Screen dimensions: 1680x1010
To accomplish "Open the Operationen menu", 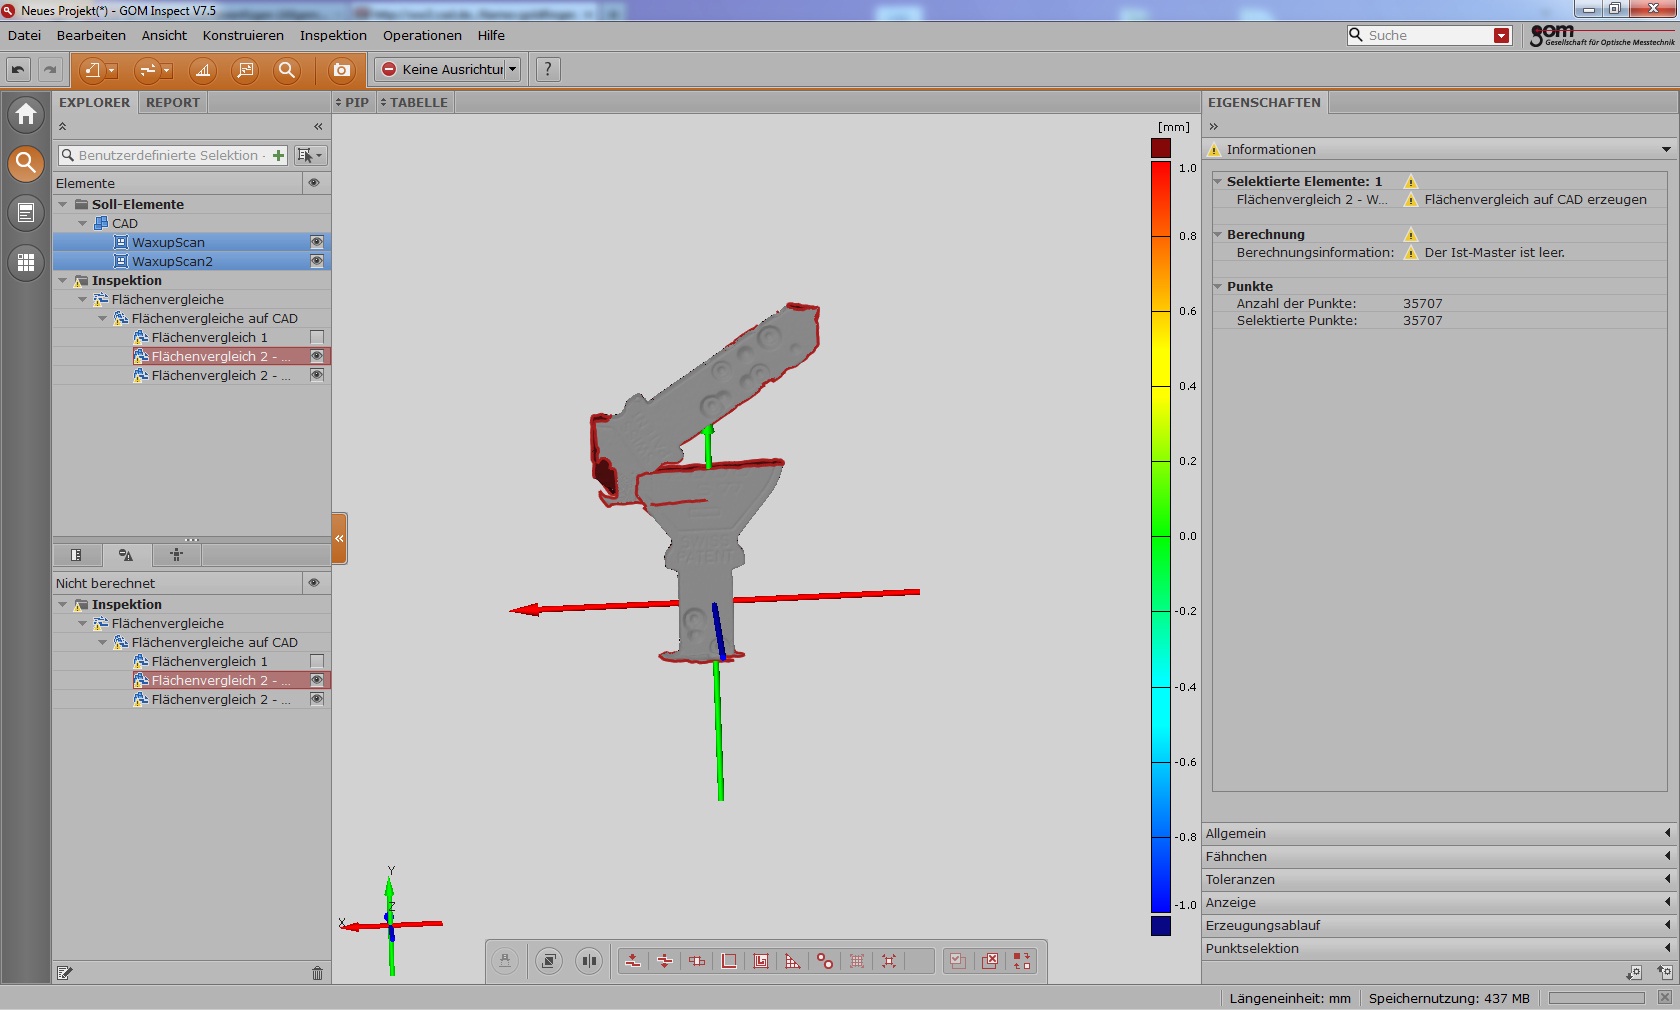I will [422, 35].
